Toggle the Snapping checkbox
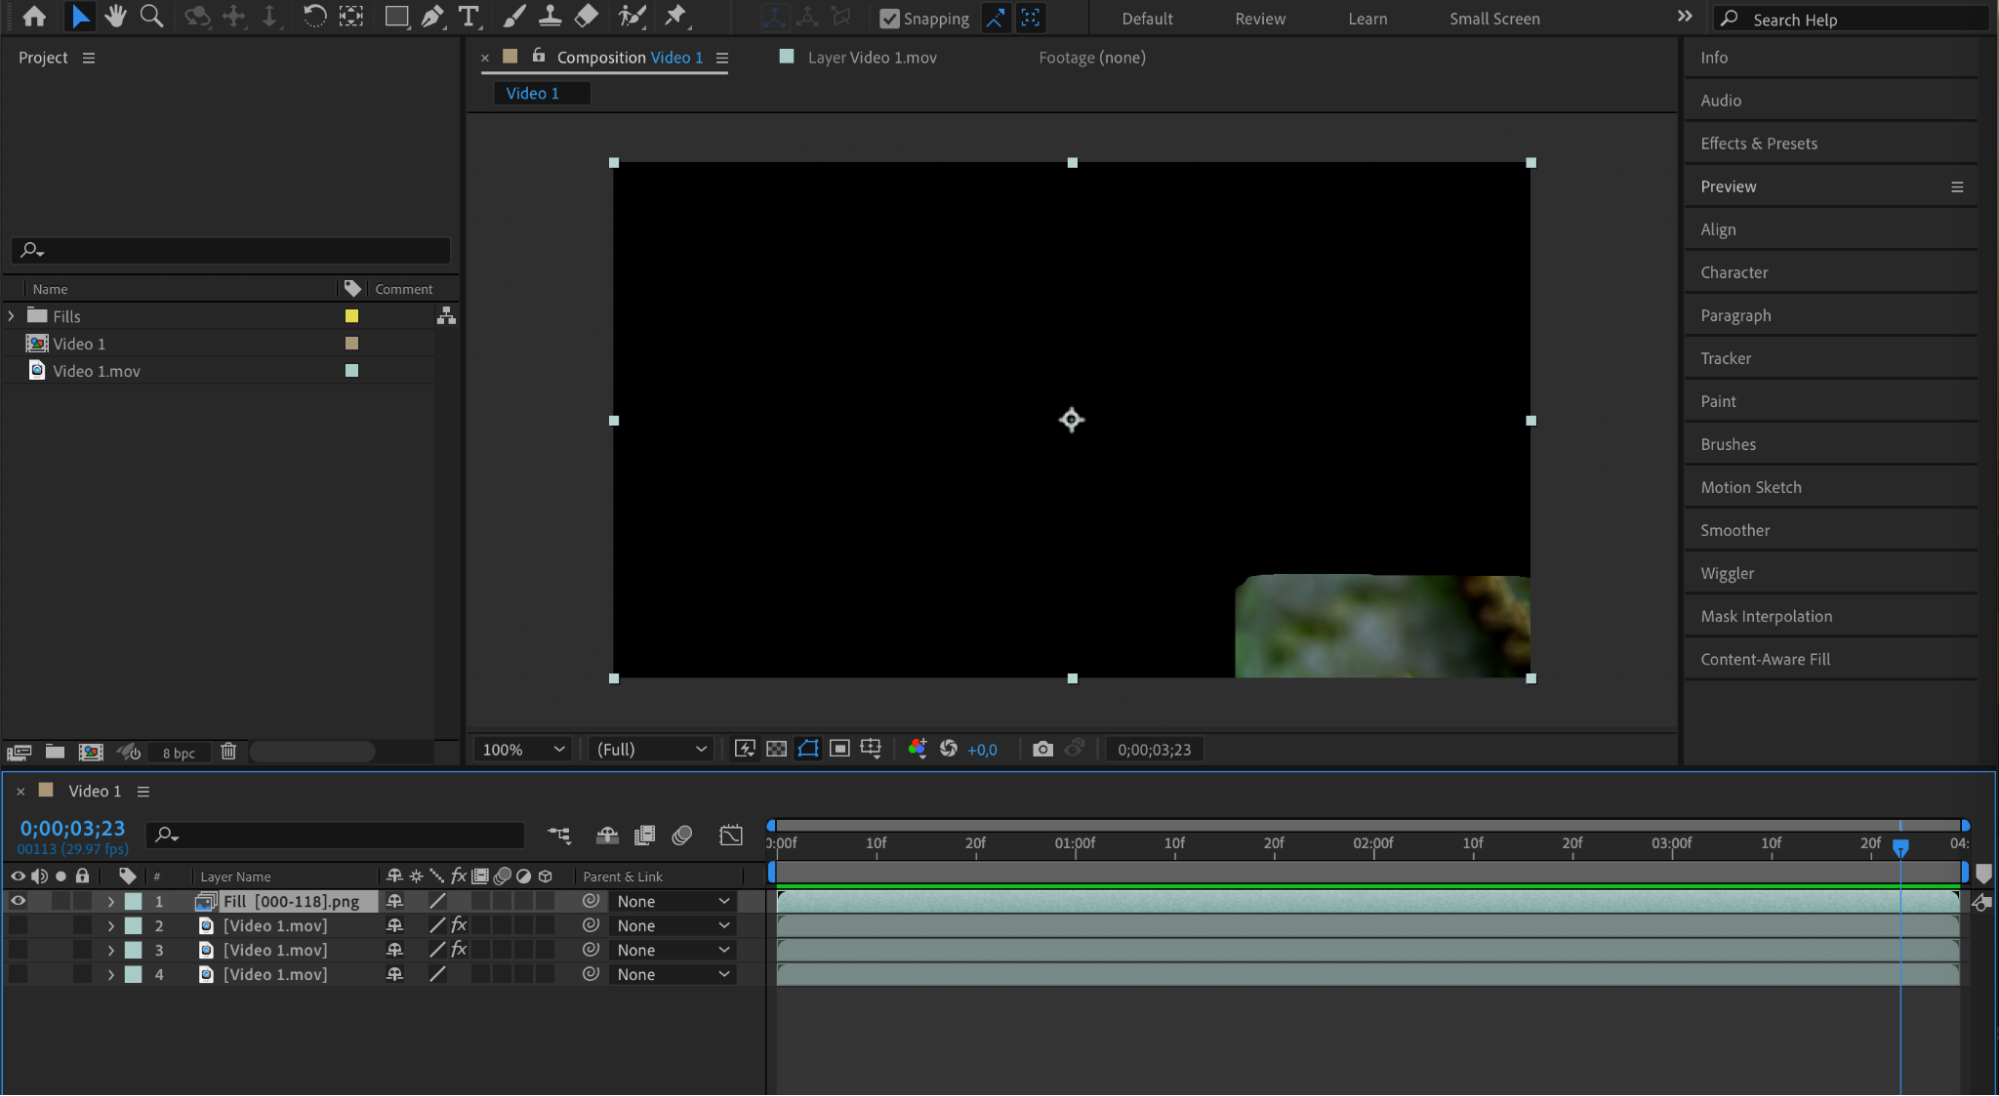Viewport: 1999px width, 1096px height. (x=889, y=18)
